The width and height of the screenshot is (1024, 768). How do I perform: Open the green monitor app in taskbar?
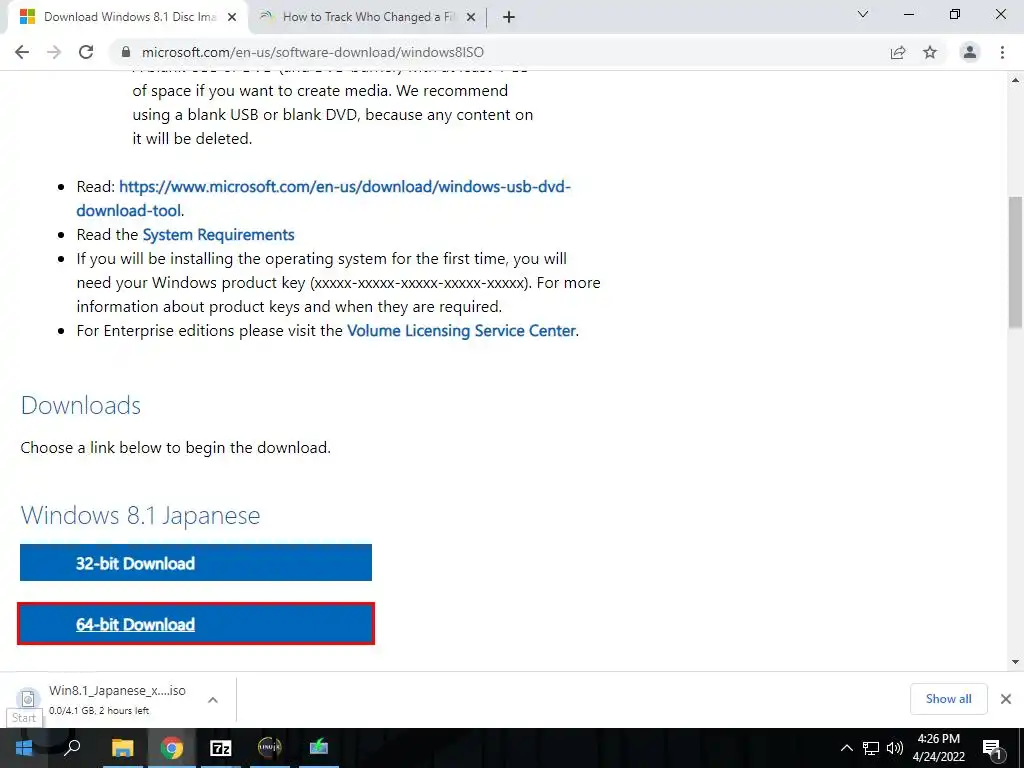[319, 746]
